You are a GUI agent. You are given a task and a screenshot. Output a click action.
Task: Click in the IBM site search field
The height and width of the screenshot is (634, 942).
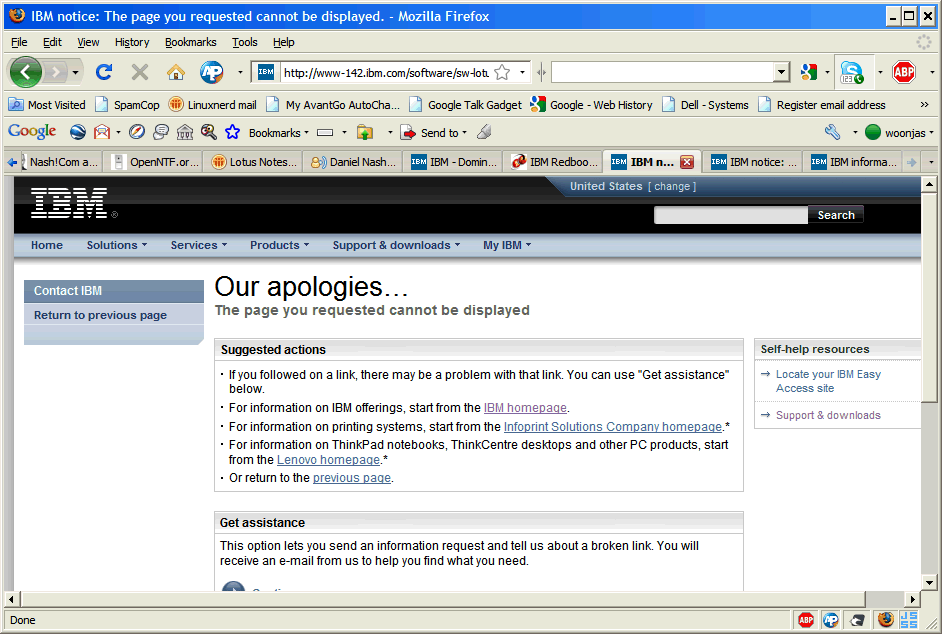click(731, 215)
